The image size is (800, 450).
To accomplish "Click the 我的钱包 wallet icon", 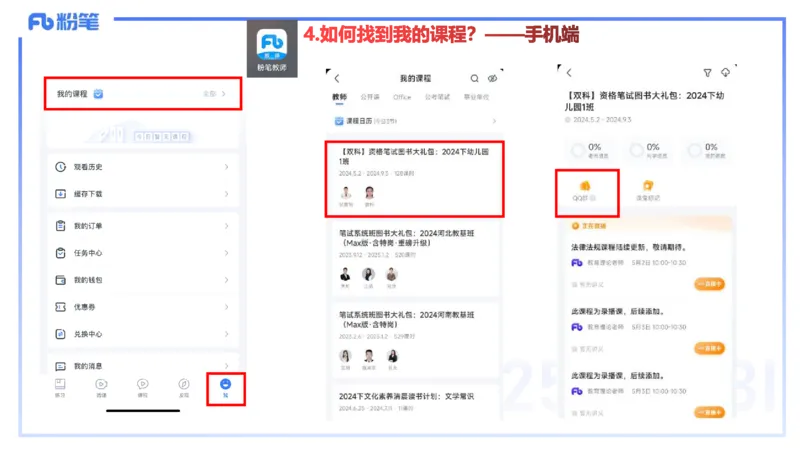I will click(60, 280).
